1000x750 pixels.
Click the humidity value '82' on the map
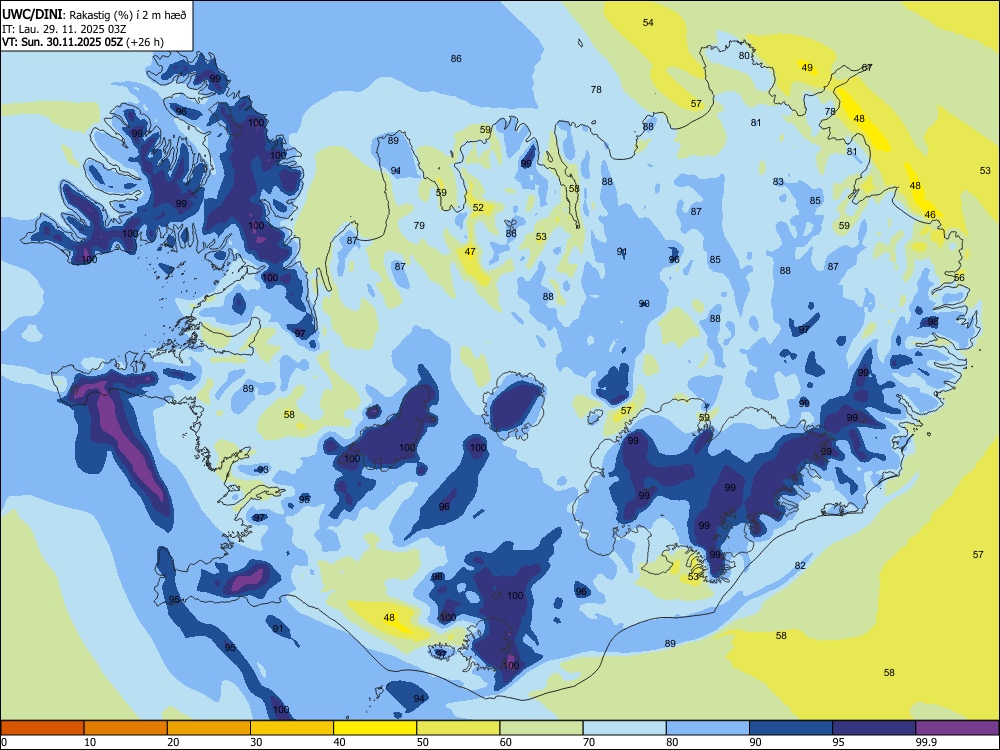[x=800, y=566]
